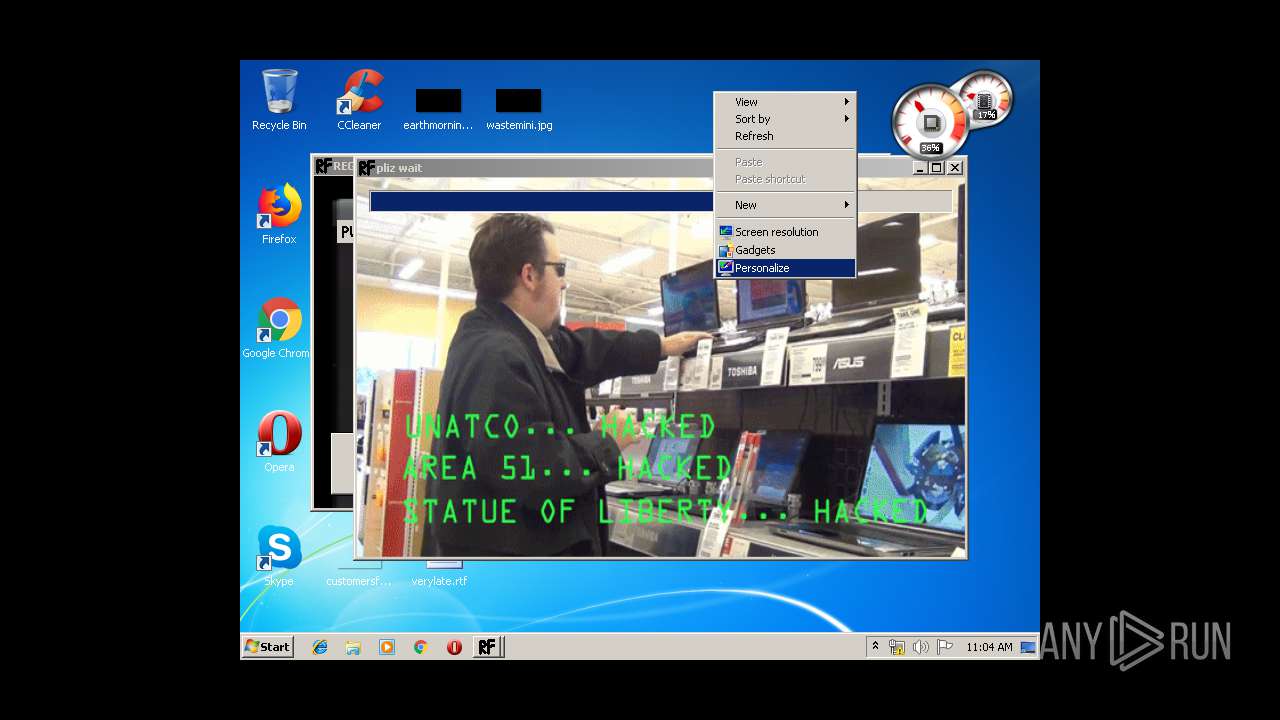Select wastemini.jpg on the desktop

pos(519,109)
